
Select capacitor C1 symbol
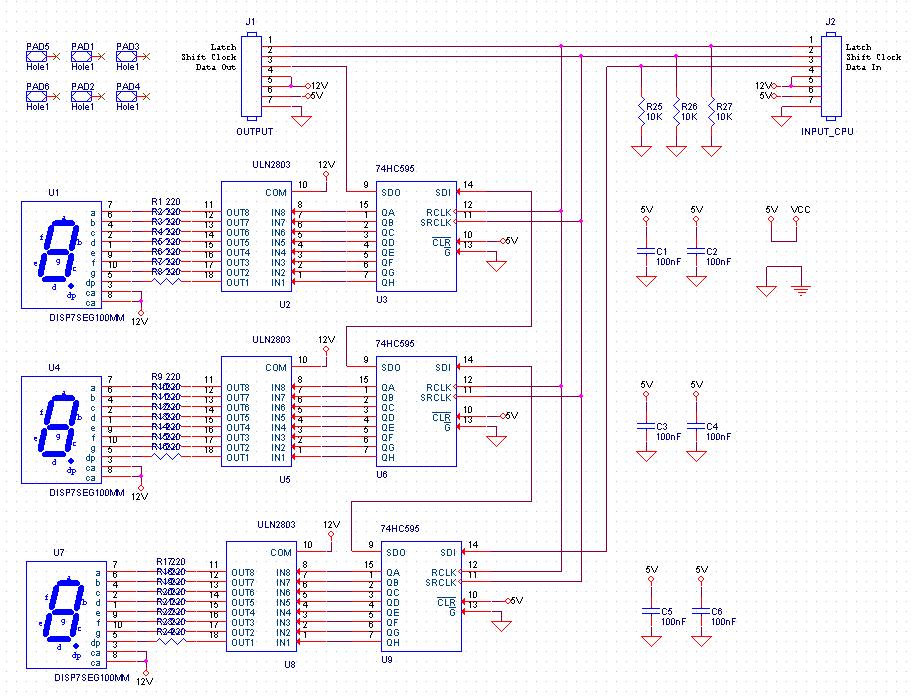point(646,251)
